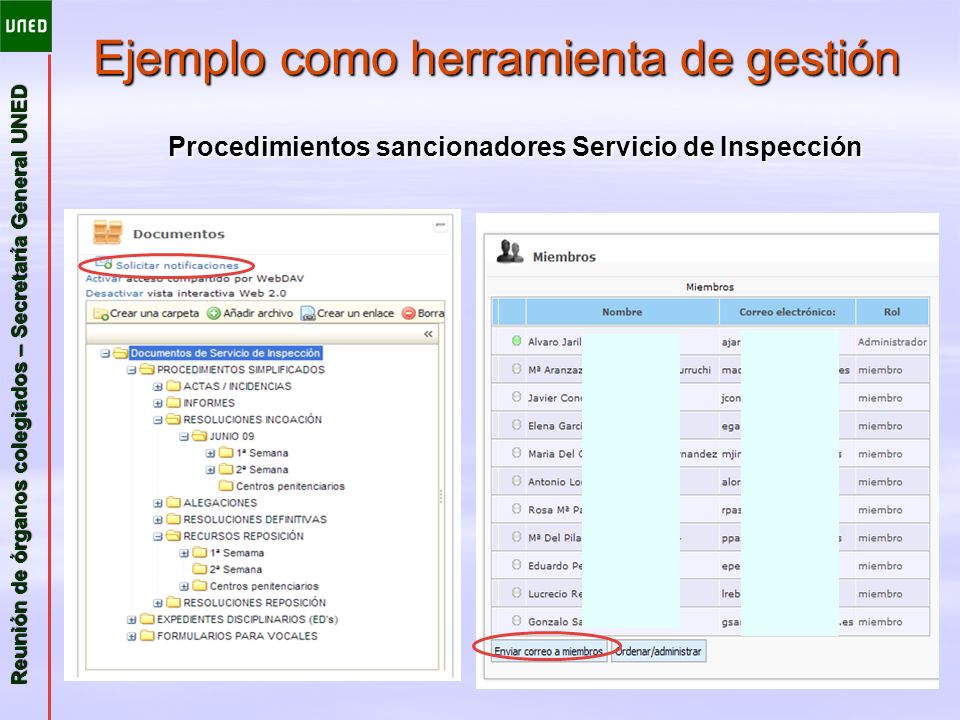
Task: Click status icon for Javier row
Action: pos(516,397)
